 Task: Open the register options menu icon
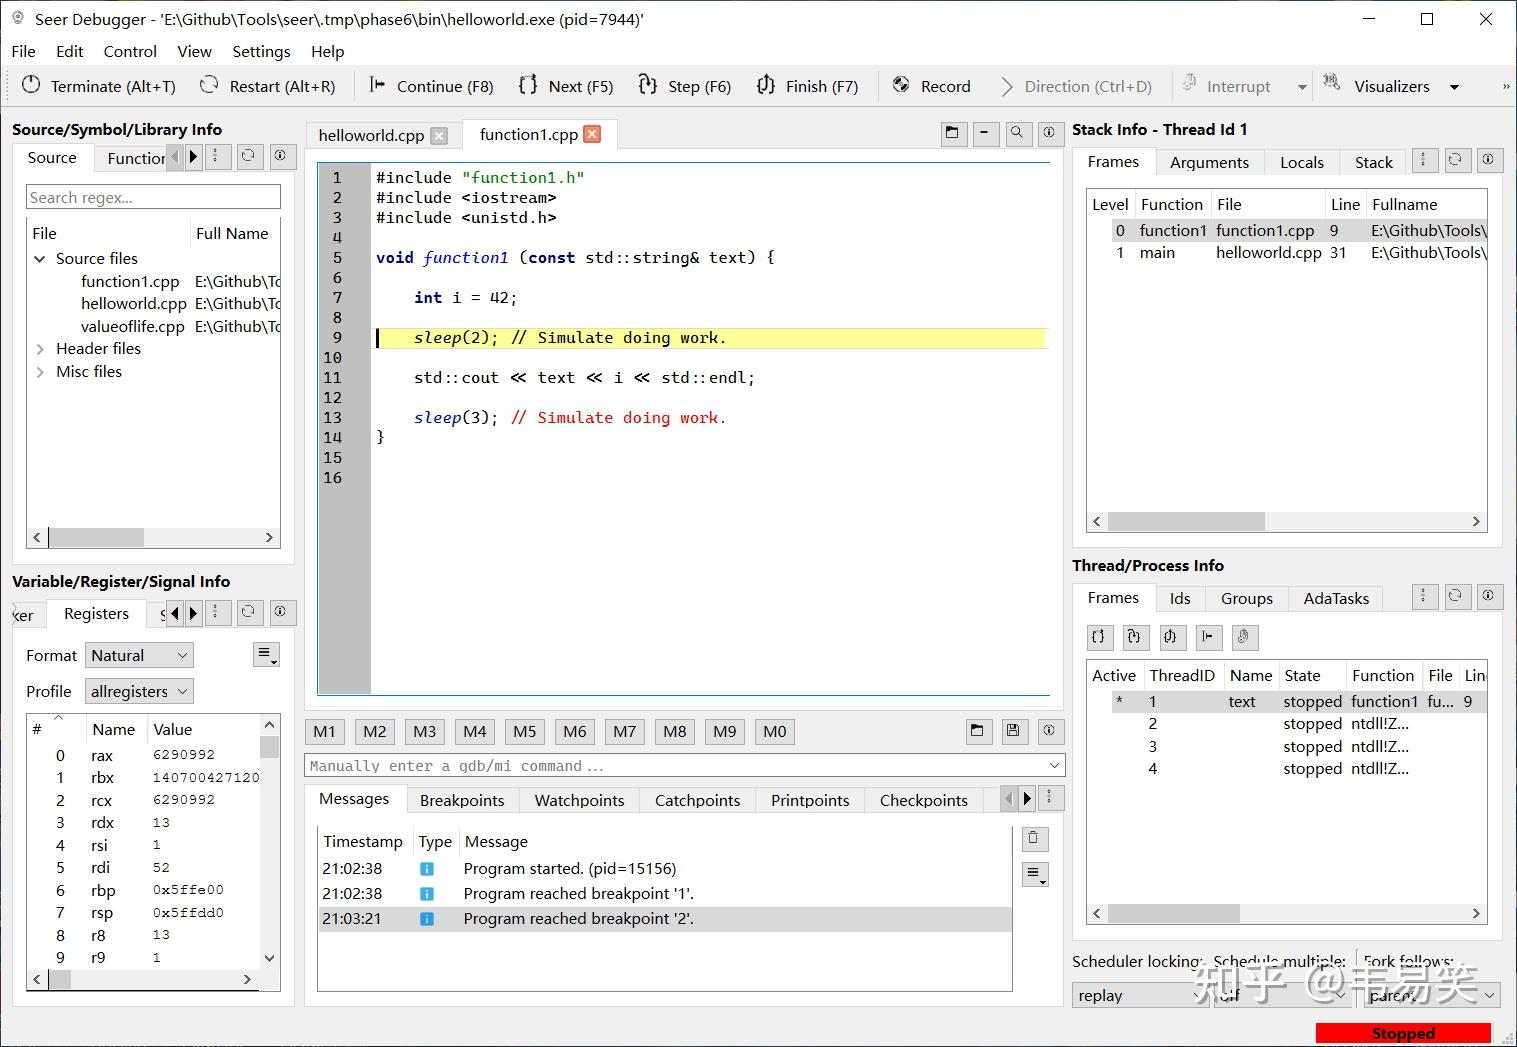266,655
